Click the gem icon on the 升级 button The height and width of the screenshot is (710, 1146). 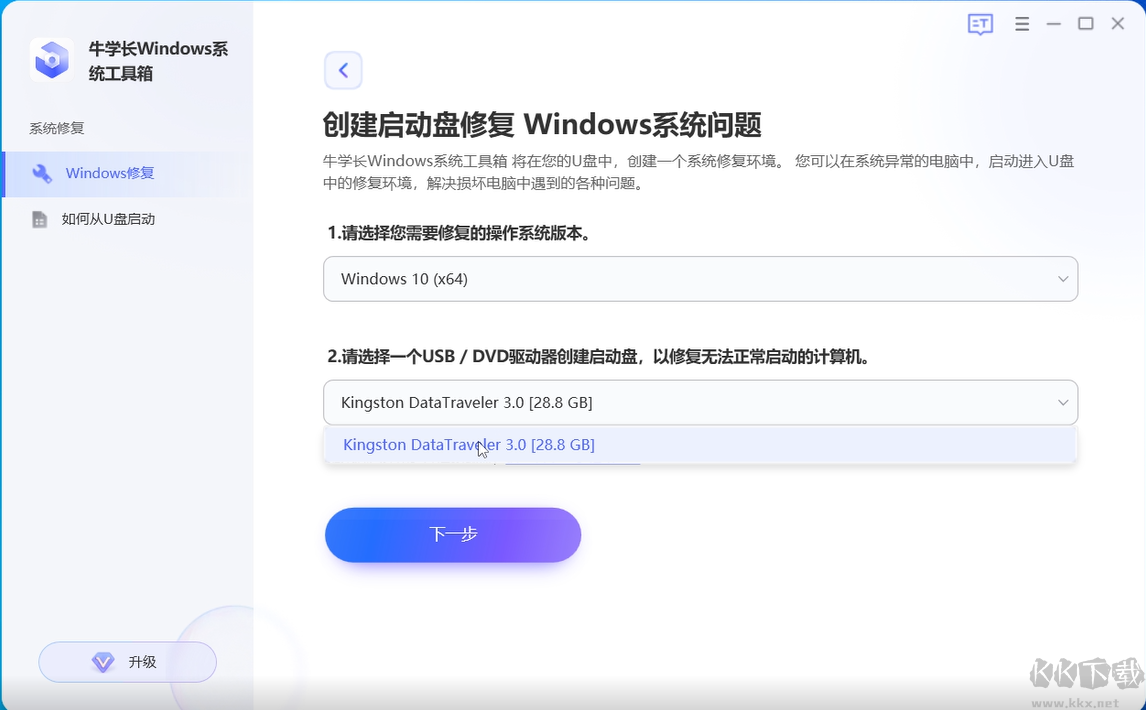point(103,662)
